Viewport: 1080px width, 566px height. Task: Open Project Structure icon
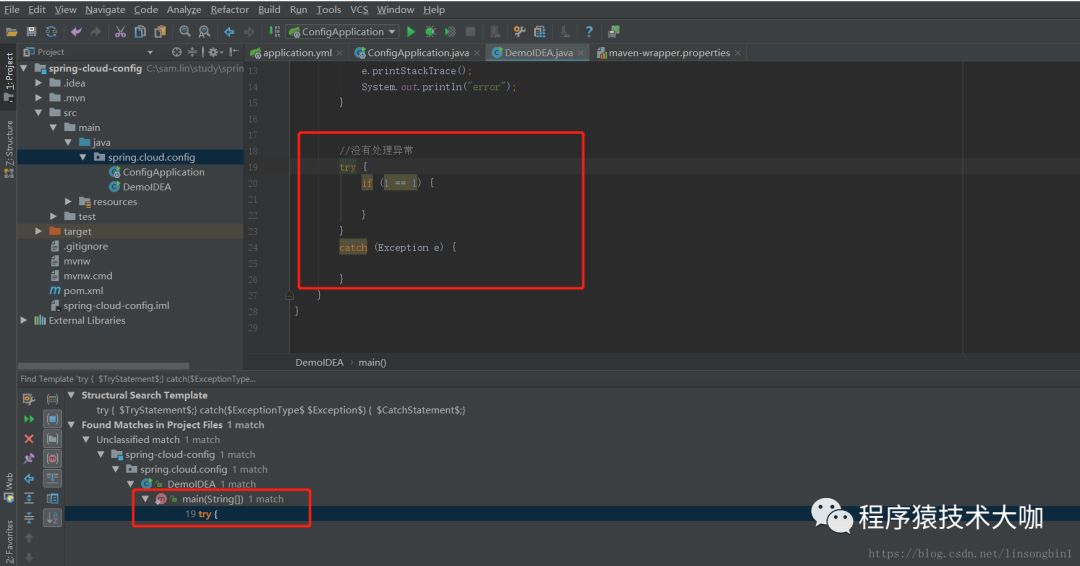pos(539,32)
